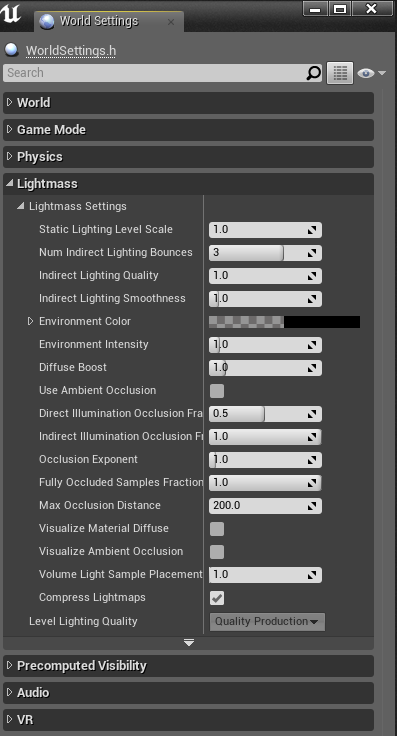Expand Environment Color property
The width and height of the screenshot is (397, 736).
coord(31,322)
